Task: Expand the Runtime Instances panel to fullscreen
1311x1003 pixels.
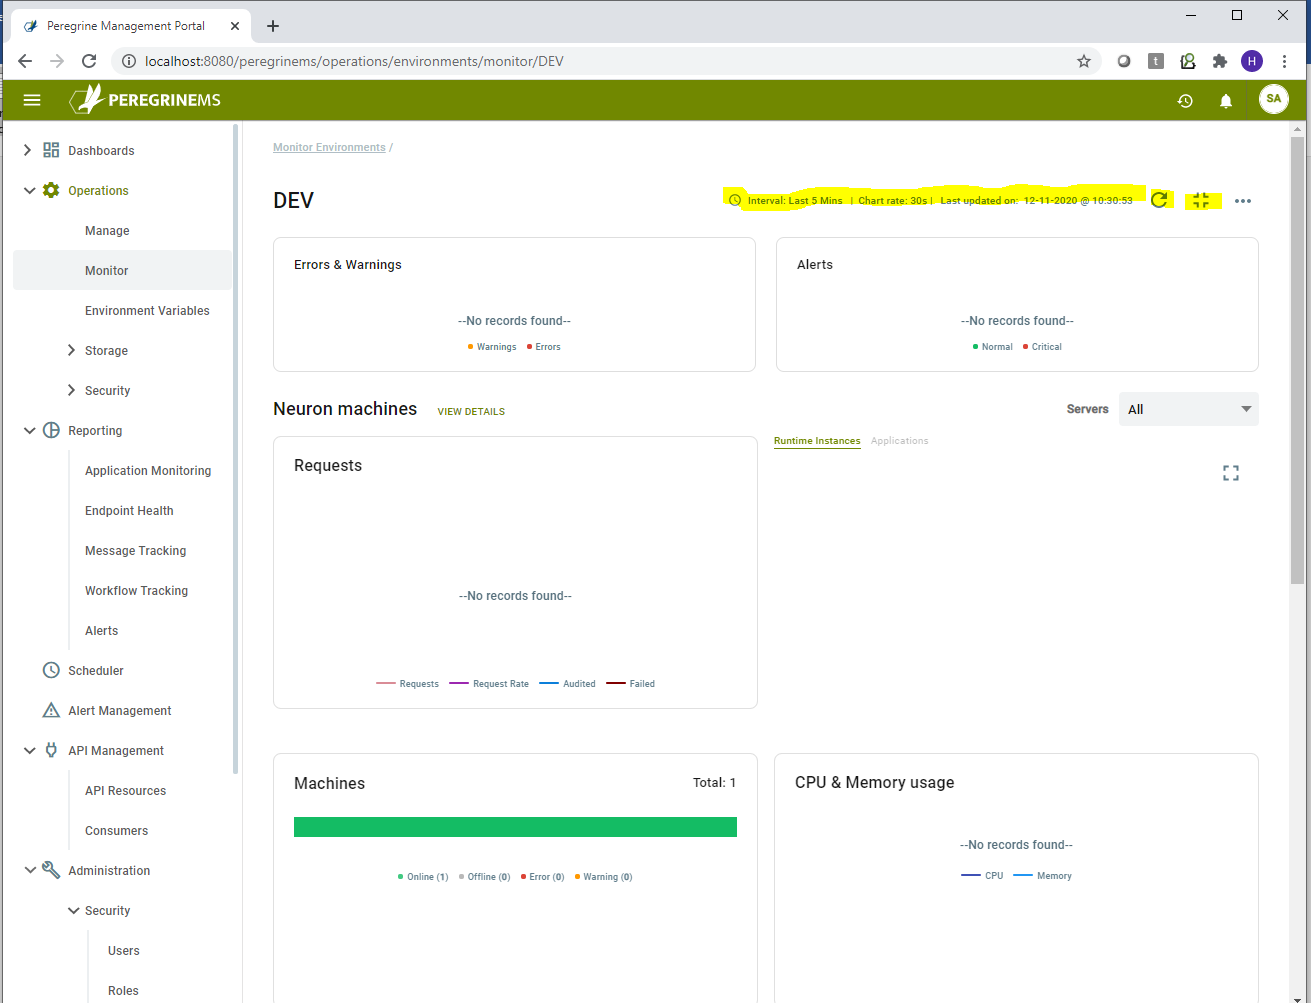Action: (x=1231, y=473)
